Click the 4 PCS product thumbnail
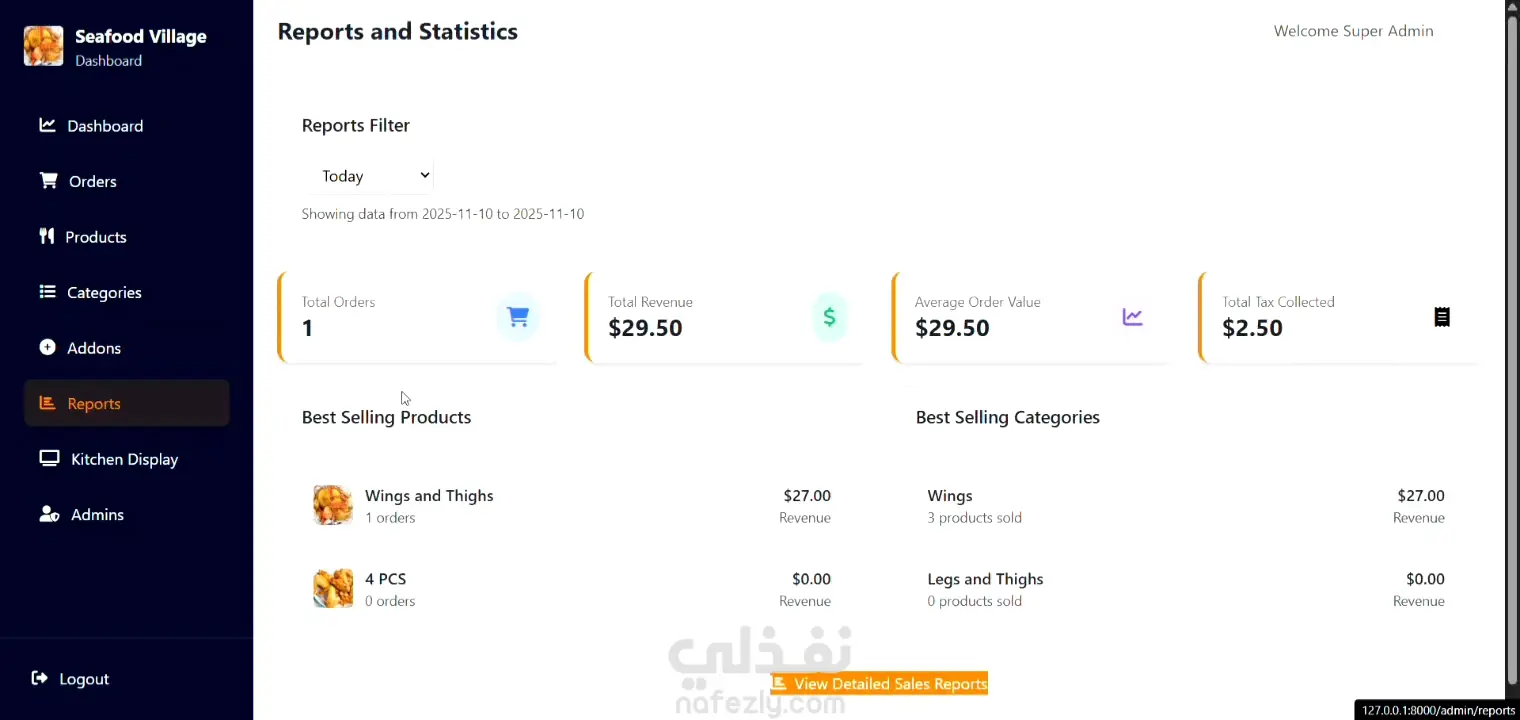Viewport: 1520px width, 720px height. 333,588
